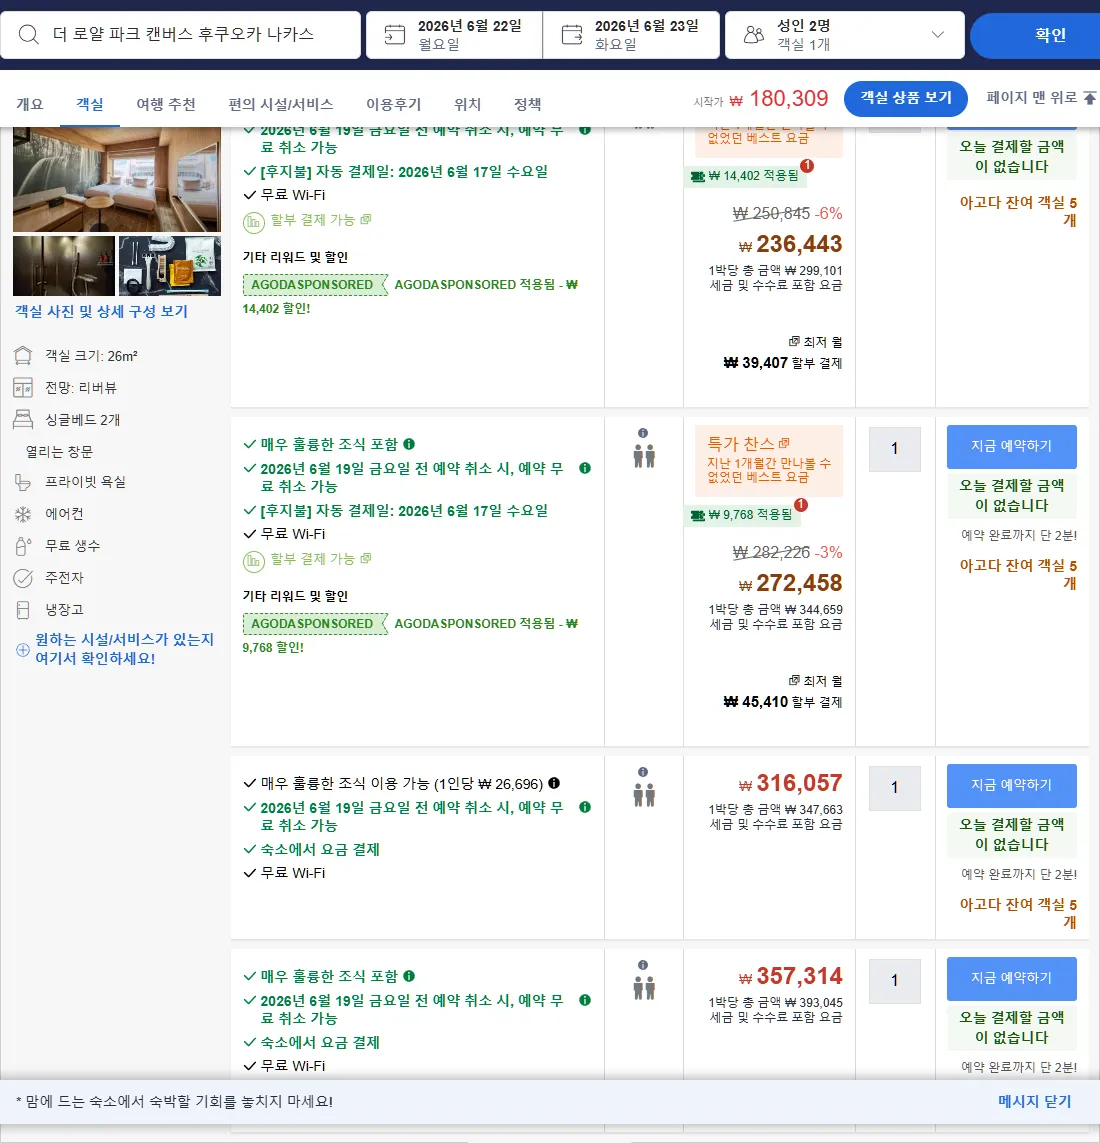Click occupancy info icon in 316,057 row
Viewport: 1100px width, 1143px height.
[643, 772]
